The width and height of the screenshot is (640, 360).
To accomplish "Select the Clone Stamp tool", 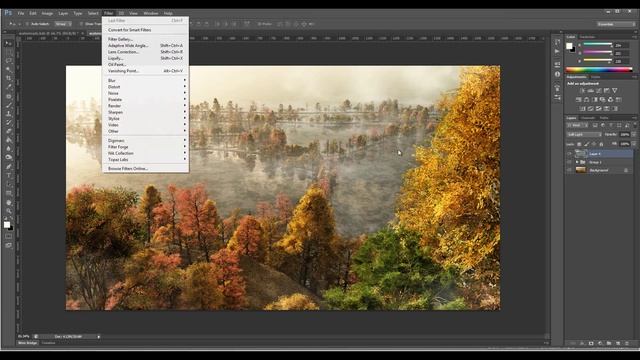I will (x=9, y=113).
